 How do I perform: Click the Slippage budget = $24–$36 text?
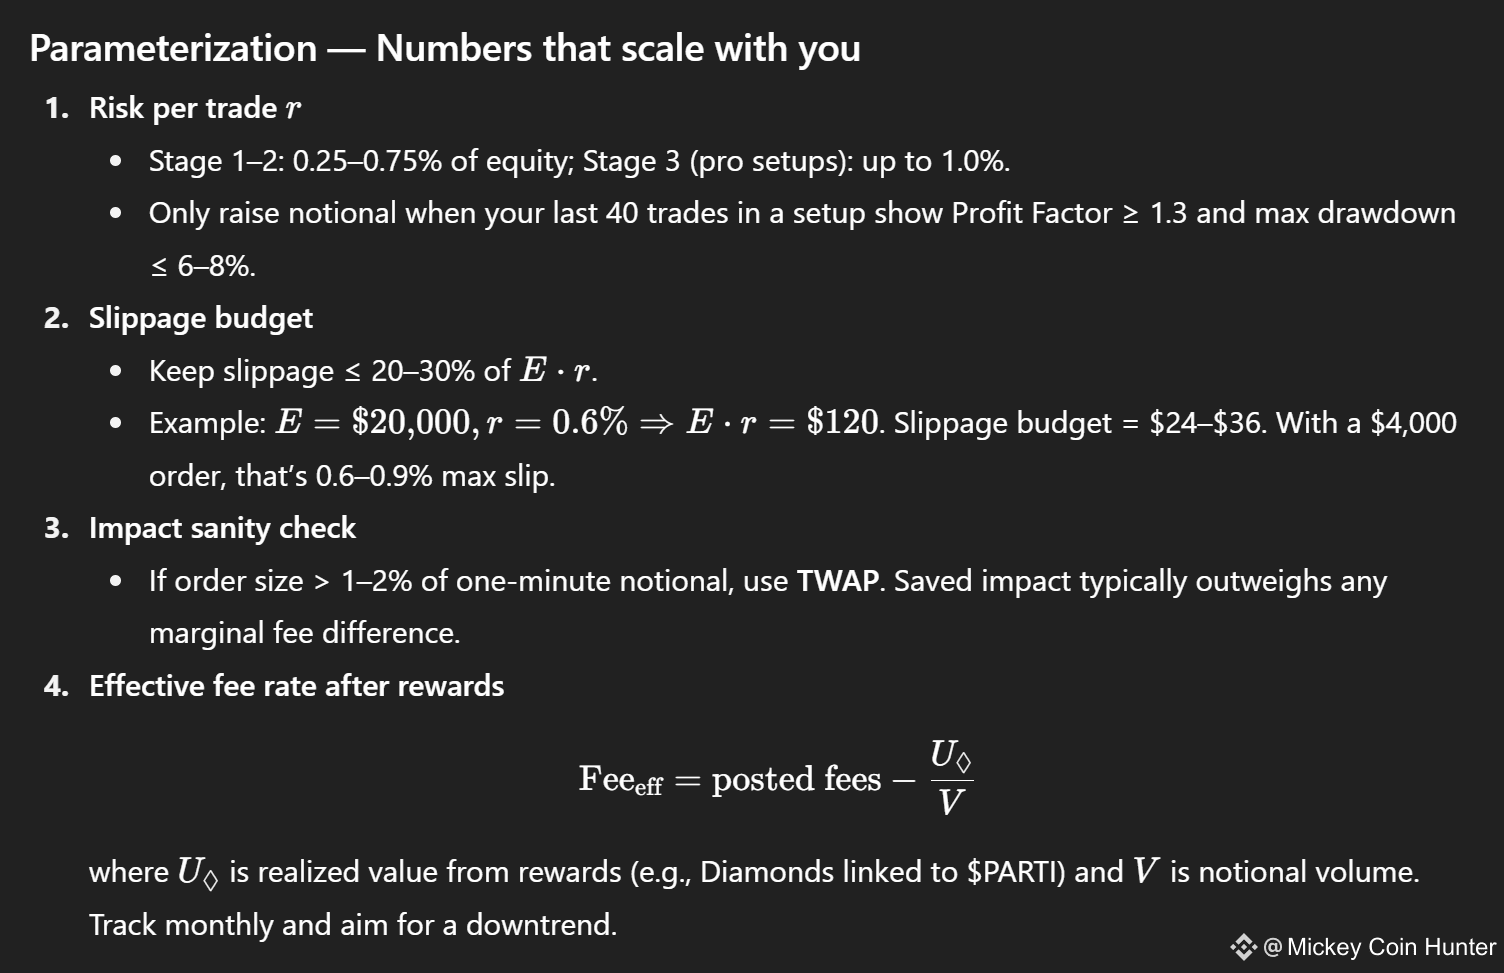(x=1080, y=423)
